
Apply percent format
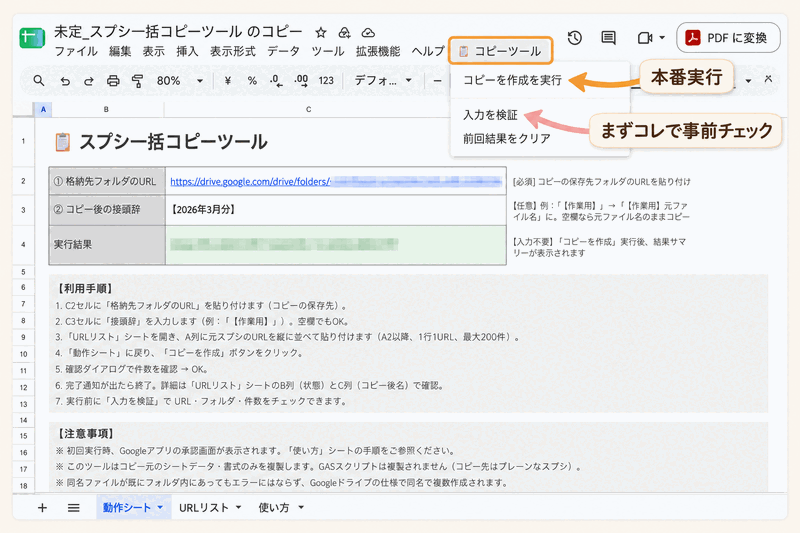[x=252, y=81]
